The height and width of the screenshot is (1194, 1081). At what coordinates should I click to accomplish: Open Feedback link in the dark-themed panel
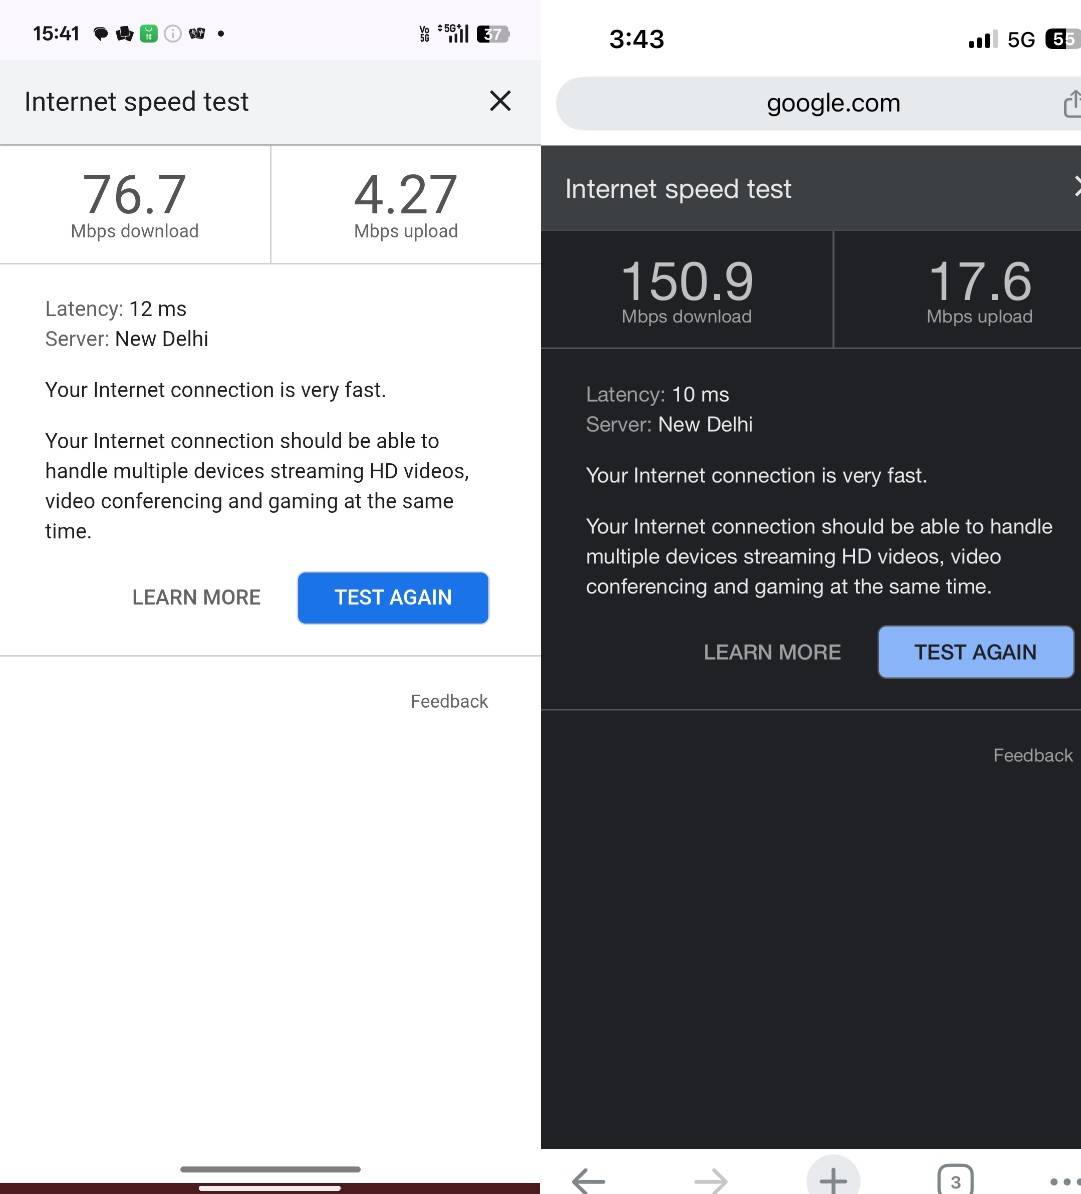[1032, 755]
